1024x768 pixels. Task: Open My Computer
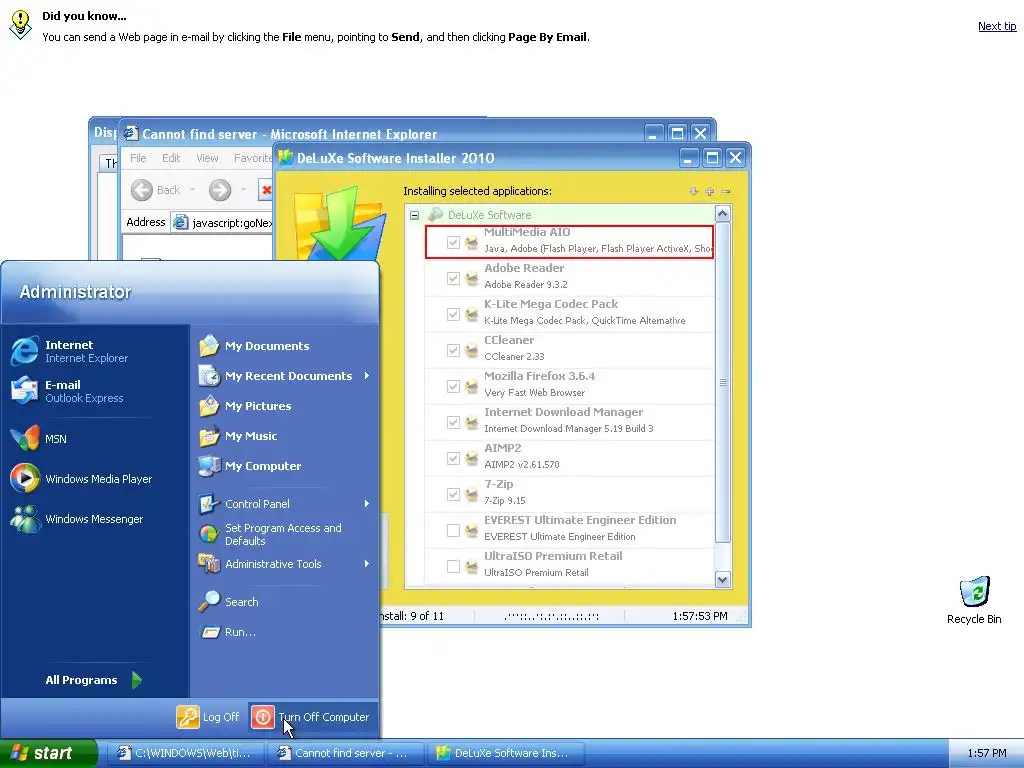pos(249,466)
